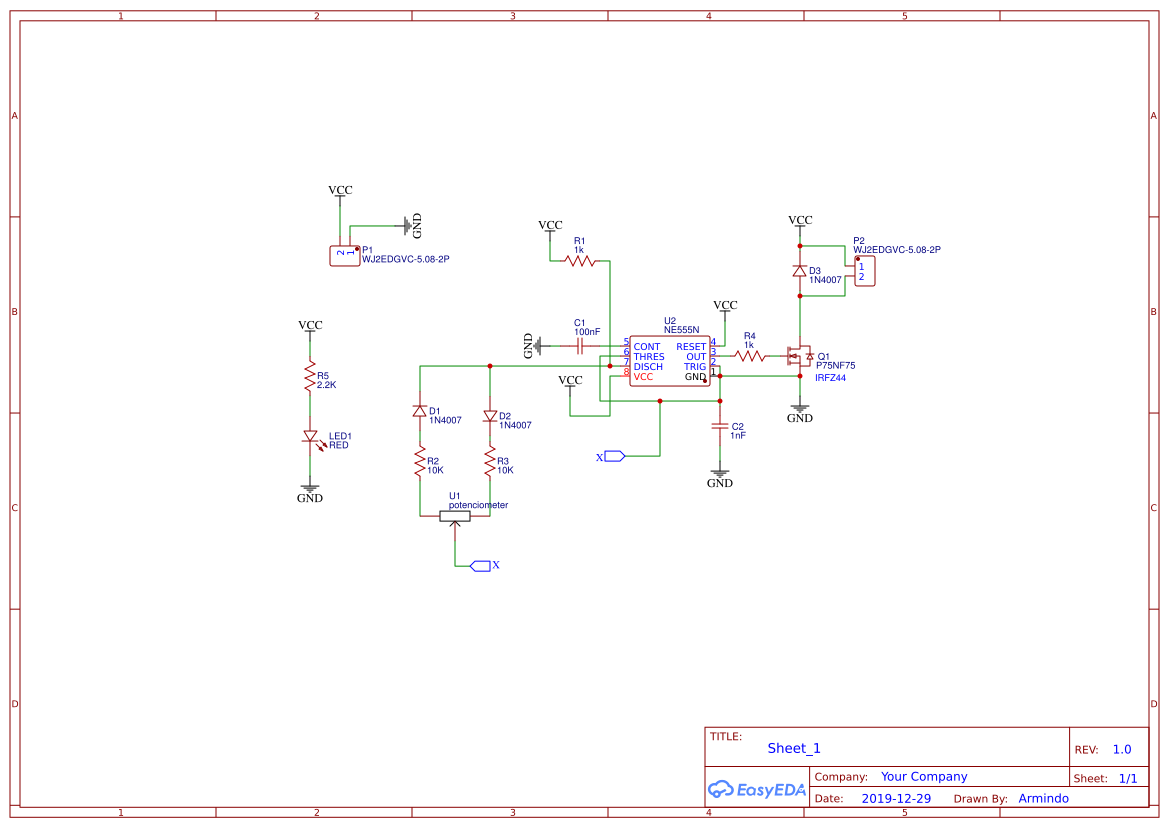The width and height of the screenshot is (1169, 828).
Task: Select the potentiometer symbol U1
Action: point(456,514)
